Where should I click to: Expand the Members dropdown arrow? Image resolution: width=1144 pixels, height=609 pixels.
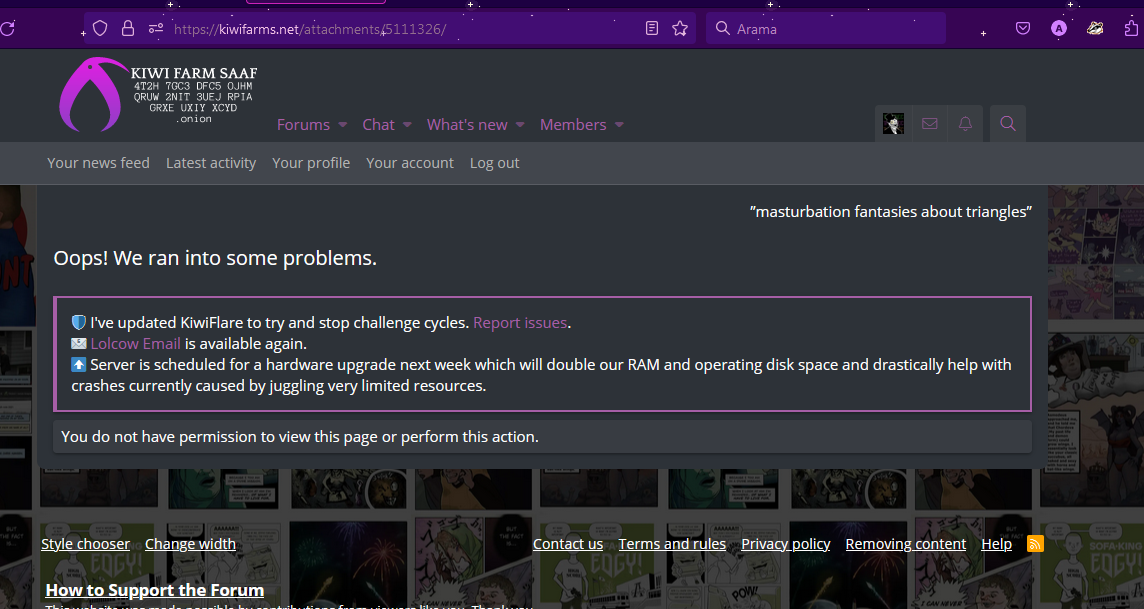click(619, 125)
